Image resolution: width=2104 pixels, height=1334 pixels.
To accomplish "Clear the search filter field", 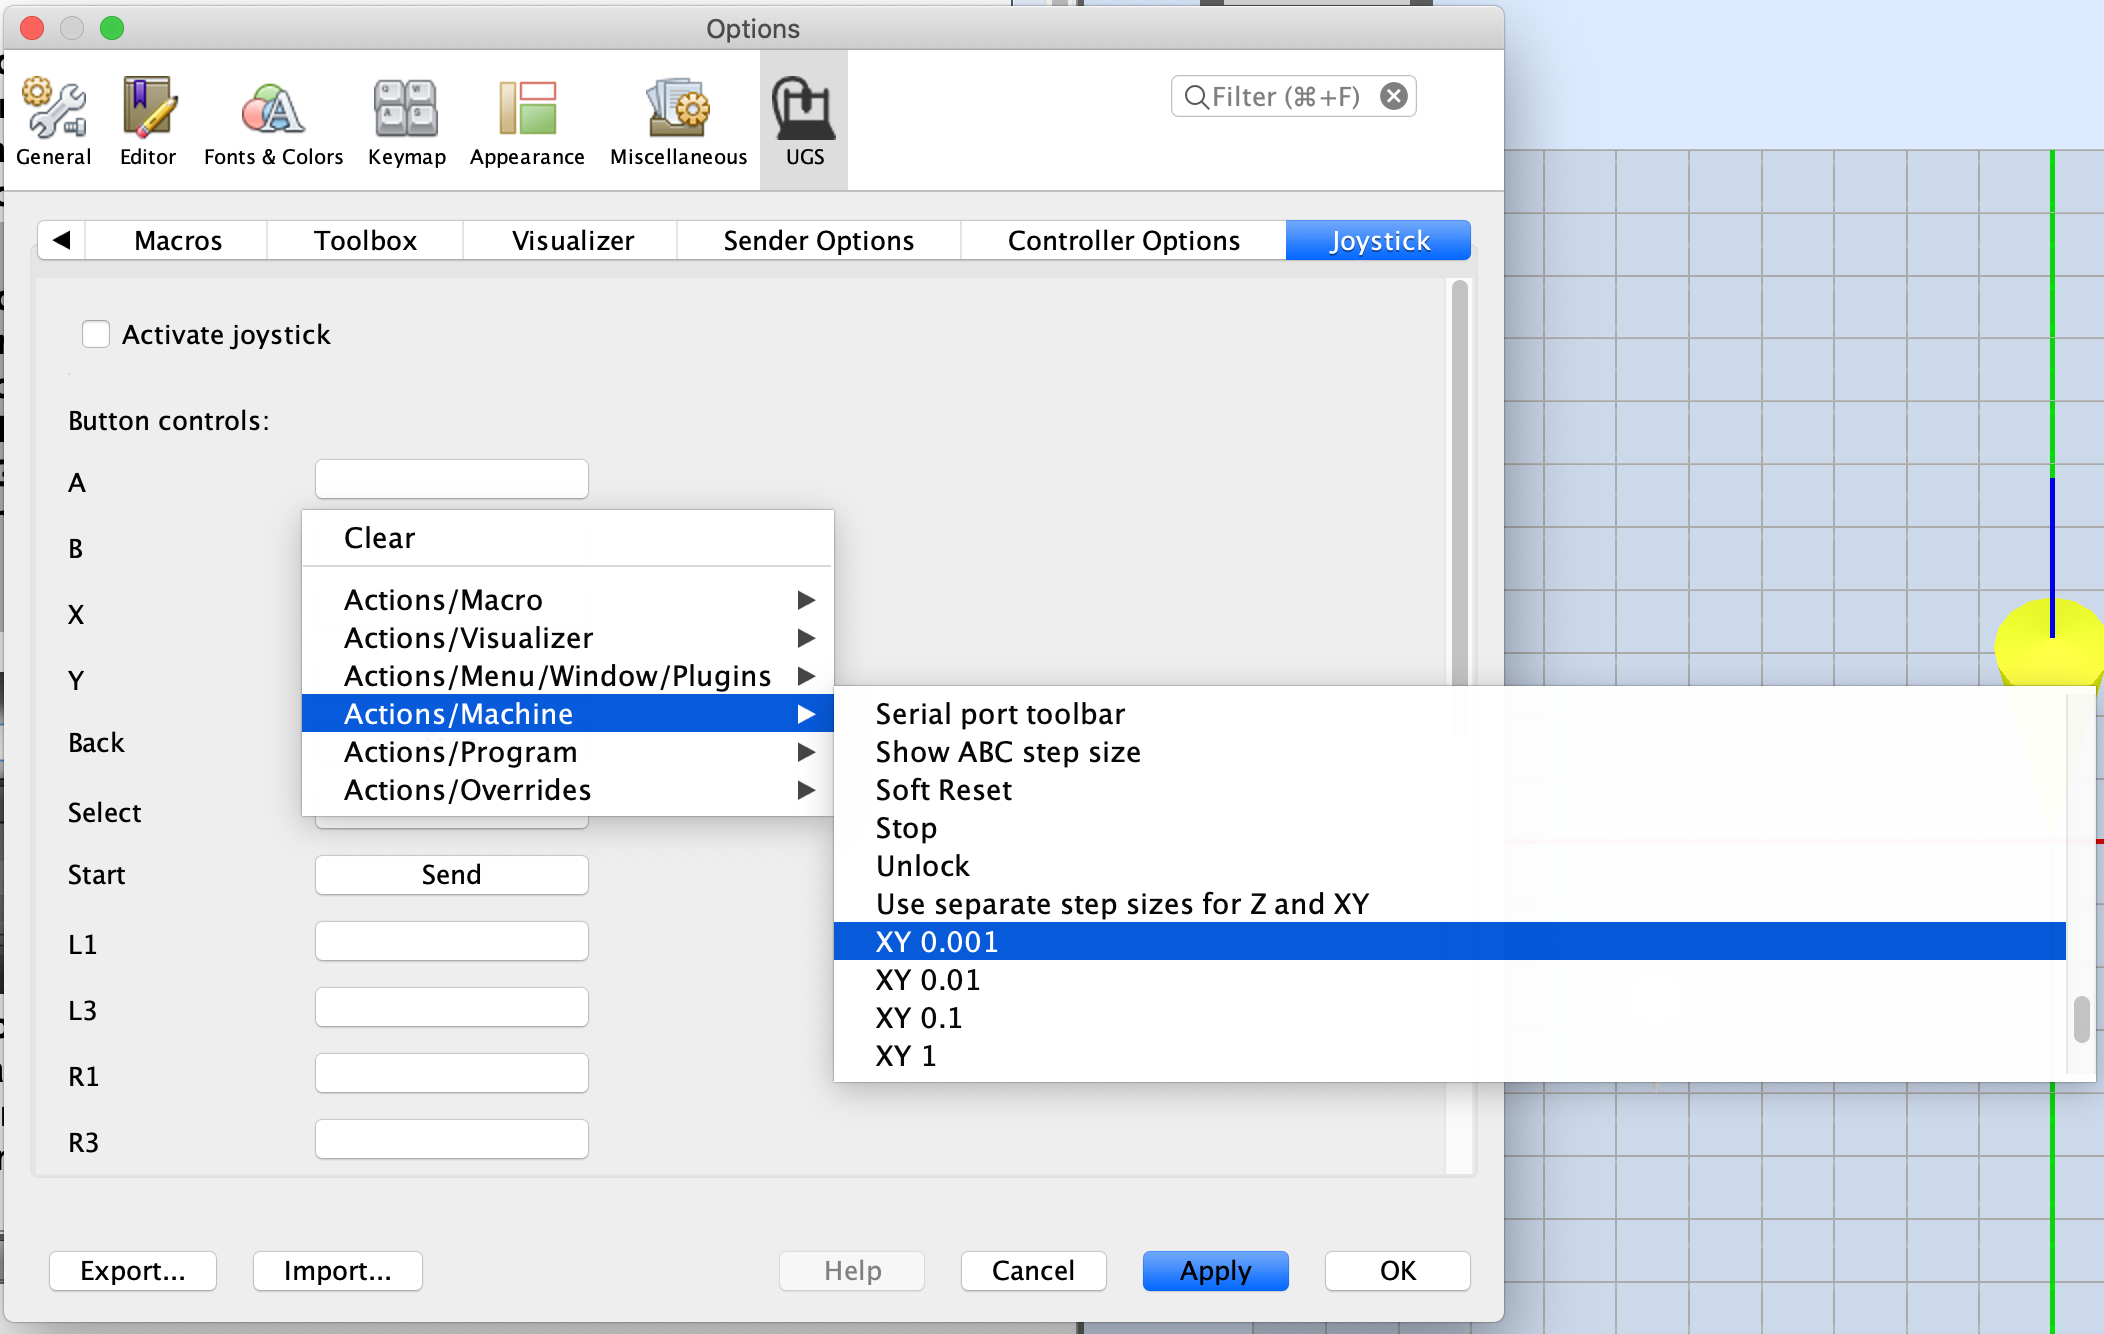I will tap(1393, 96).
